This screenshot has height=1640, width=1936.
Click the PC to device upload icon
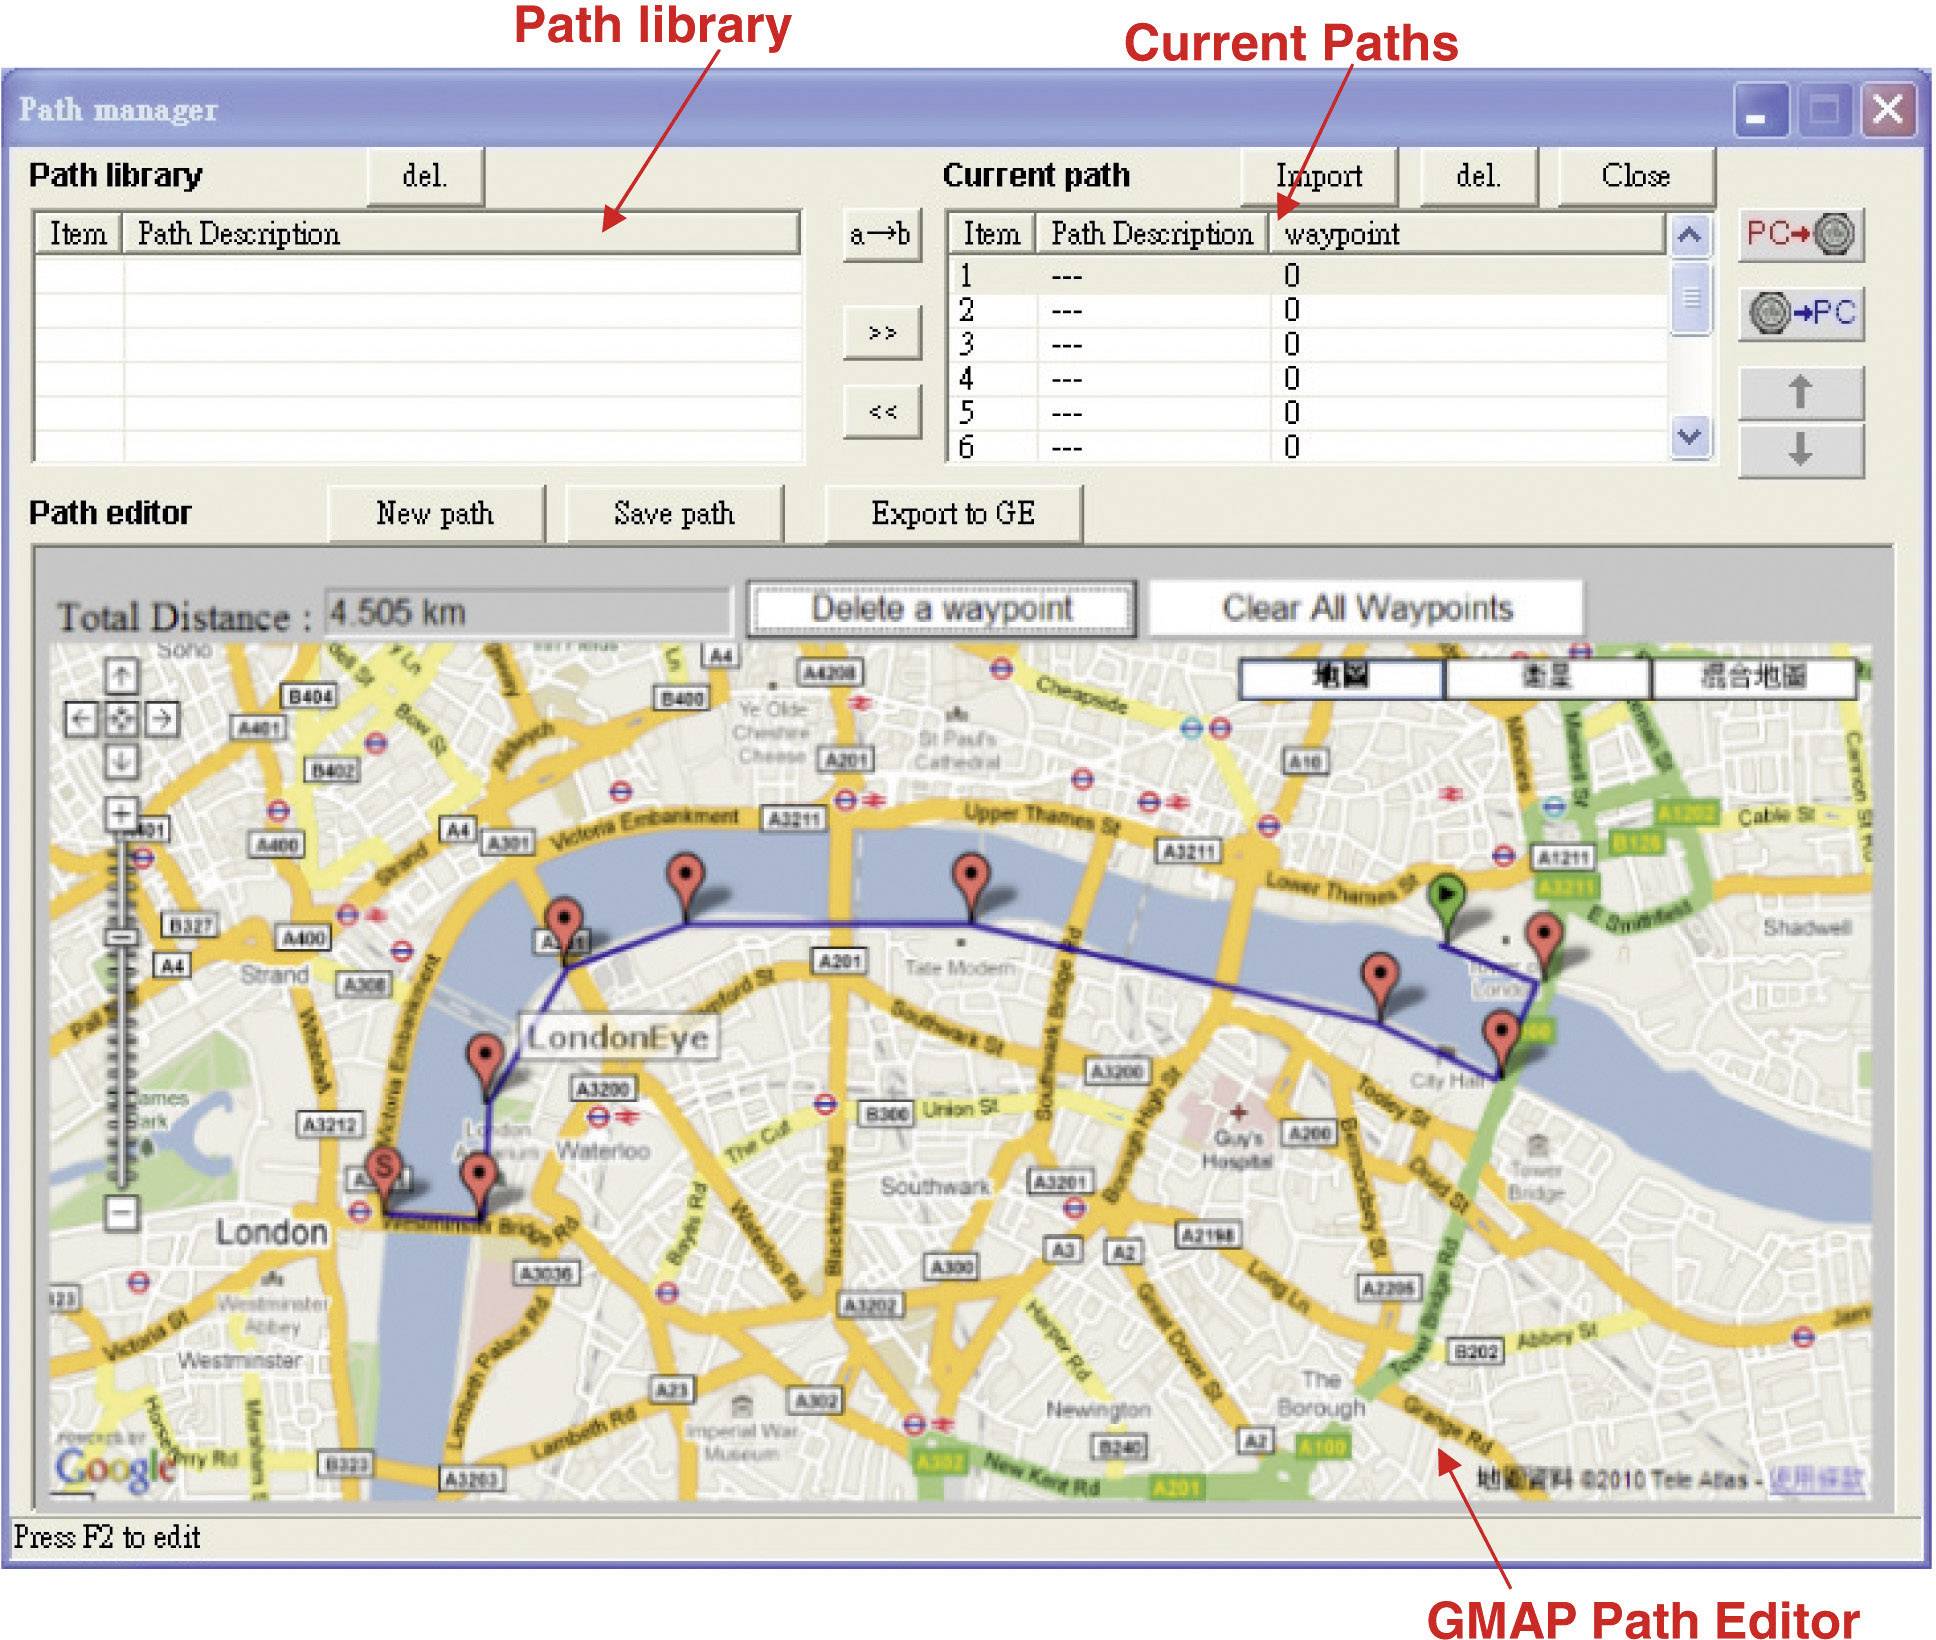point(1800,235)
